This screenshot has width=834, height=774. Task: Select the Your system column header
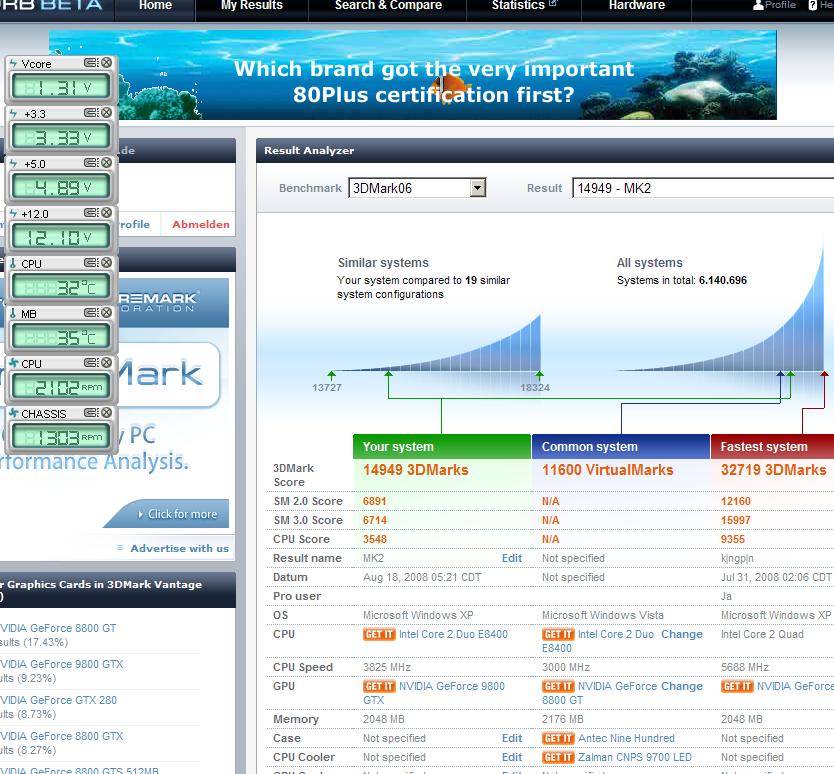pyautogui.click(x=441, y=447)
